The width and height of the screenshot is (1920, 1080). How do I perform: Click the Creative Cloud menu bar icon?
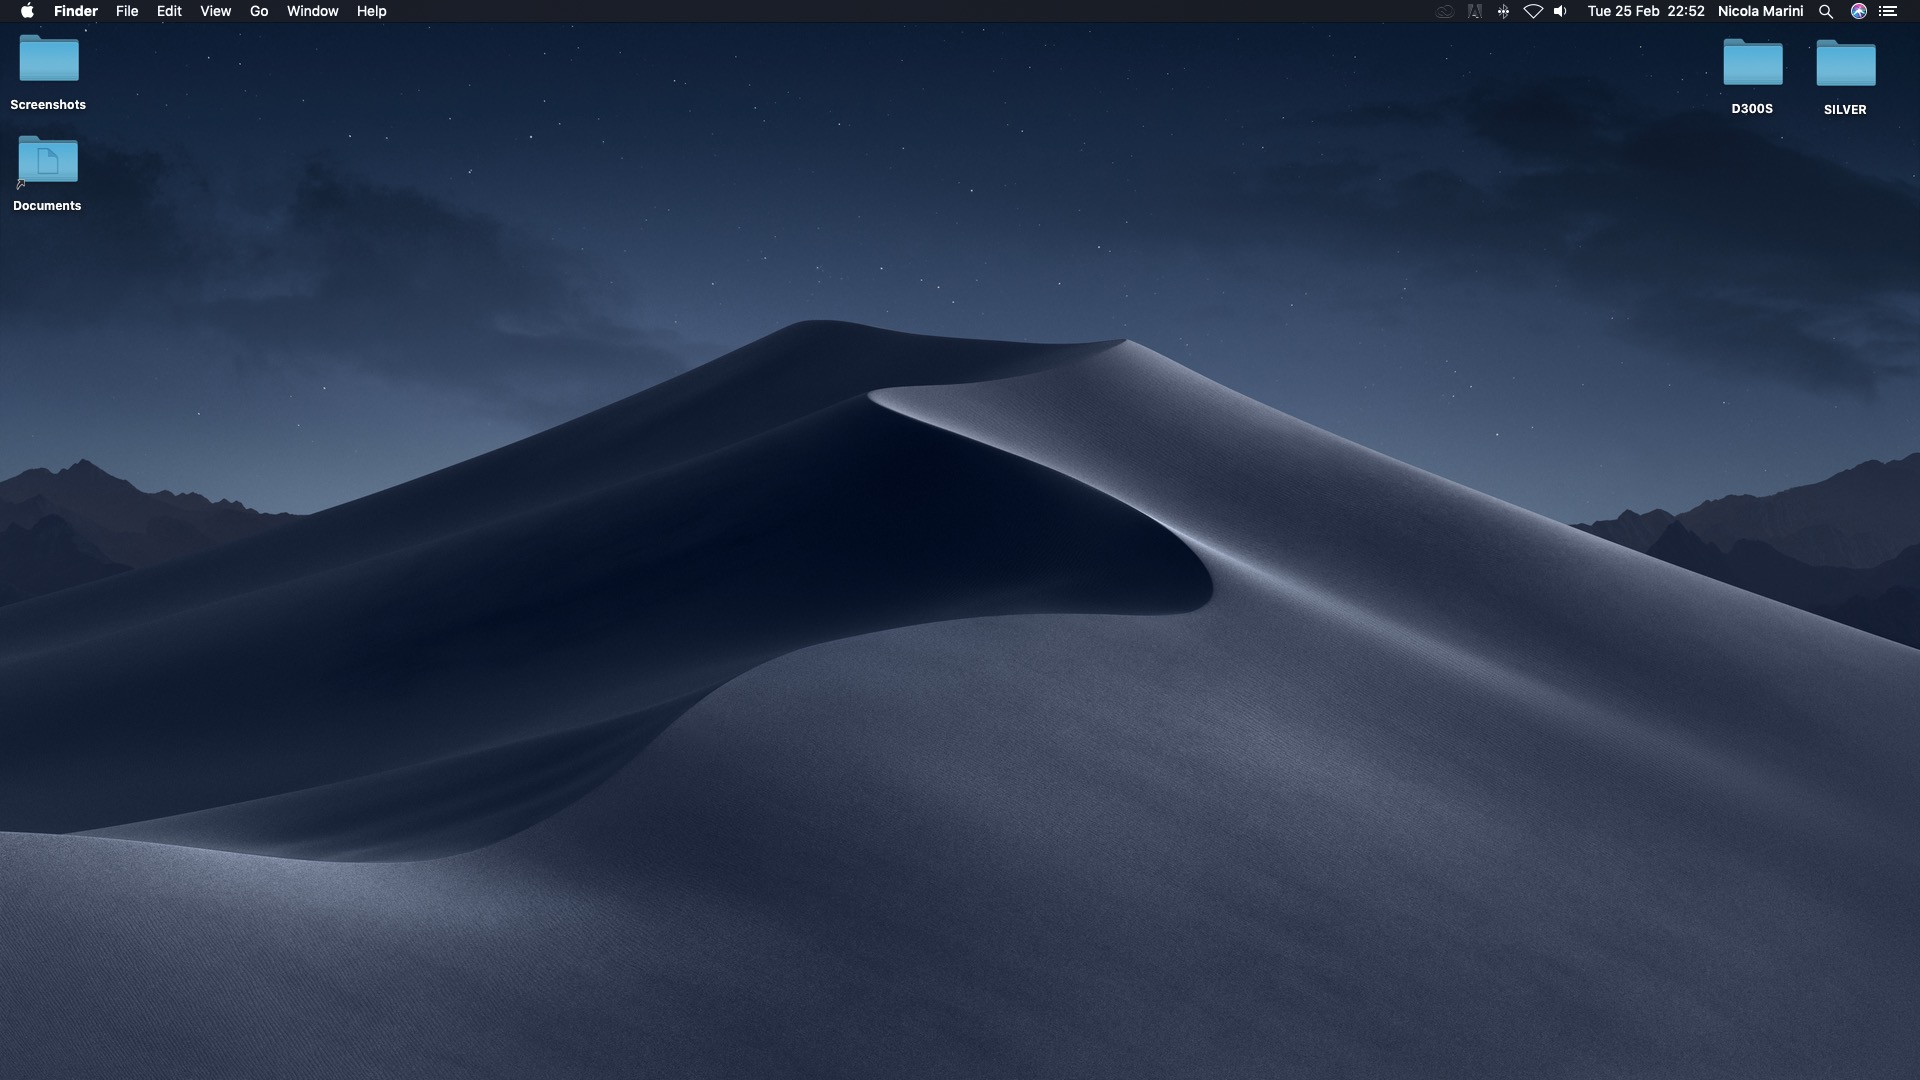[x=1444, y=11]
